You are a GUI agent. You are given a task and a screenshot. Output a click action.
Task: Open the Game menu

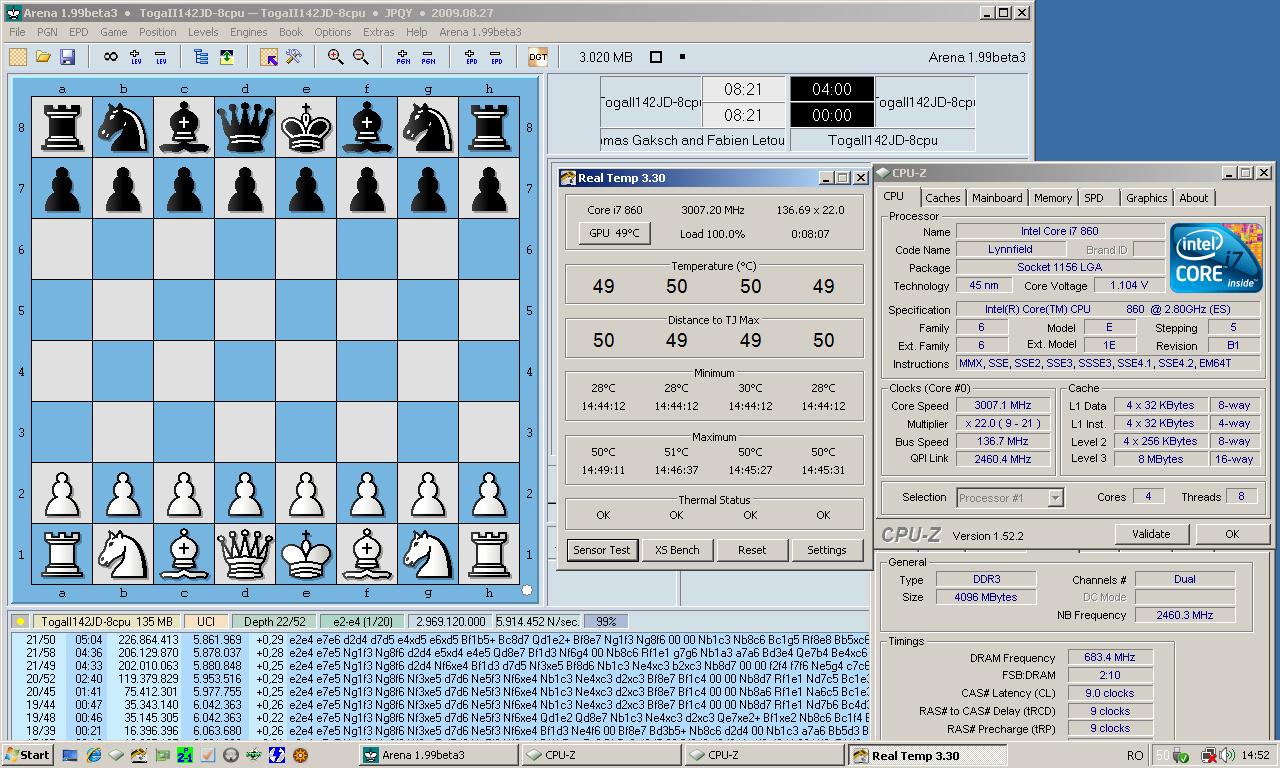coord(113,32)
